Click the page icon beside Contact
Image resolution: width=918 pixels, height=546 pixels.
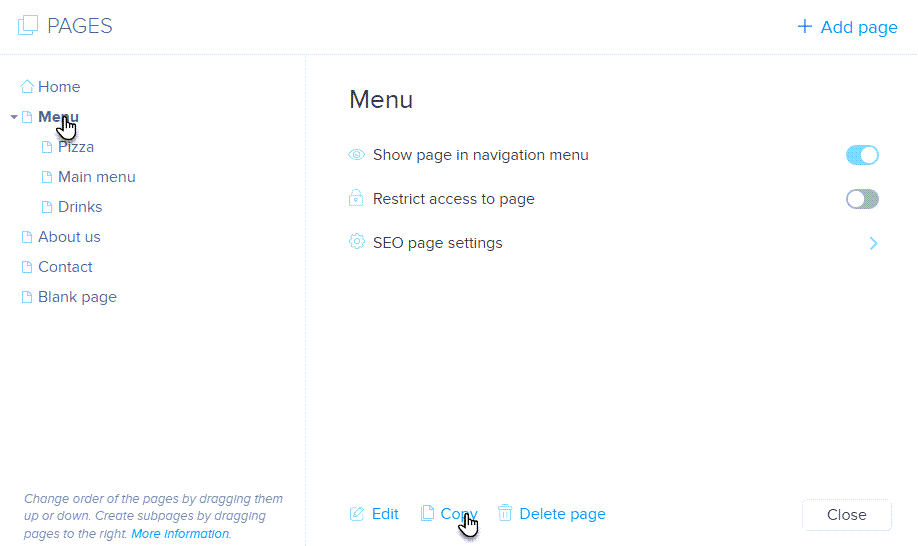pos(27,267)
